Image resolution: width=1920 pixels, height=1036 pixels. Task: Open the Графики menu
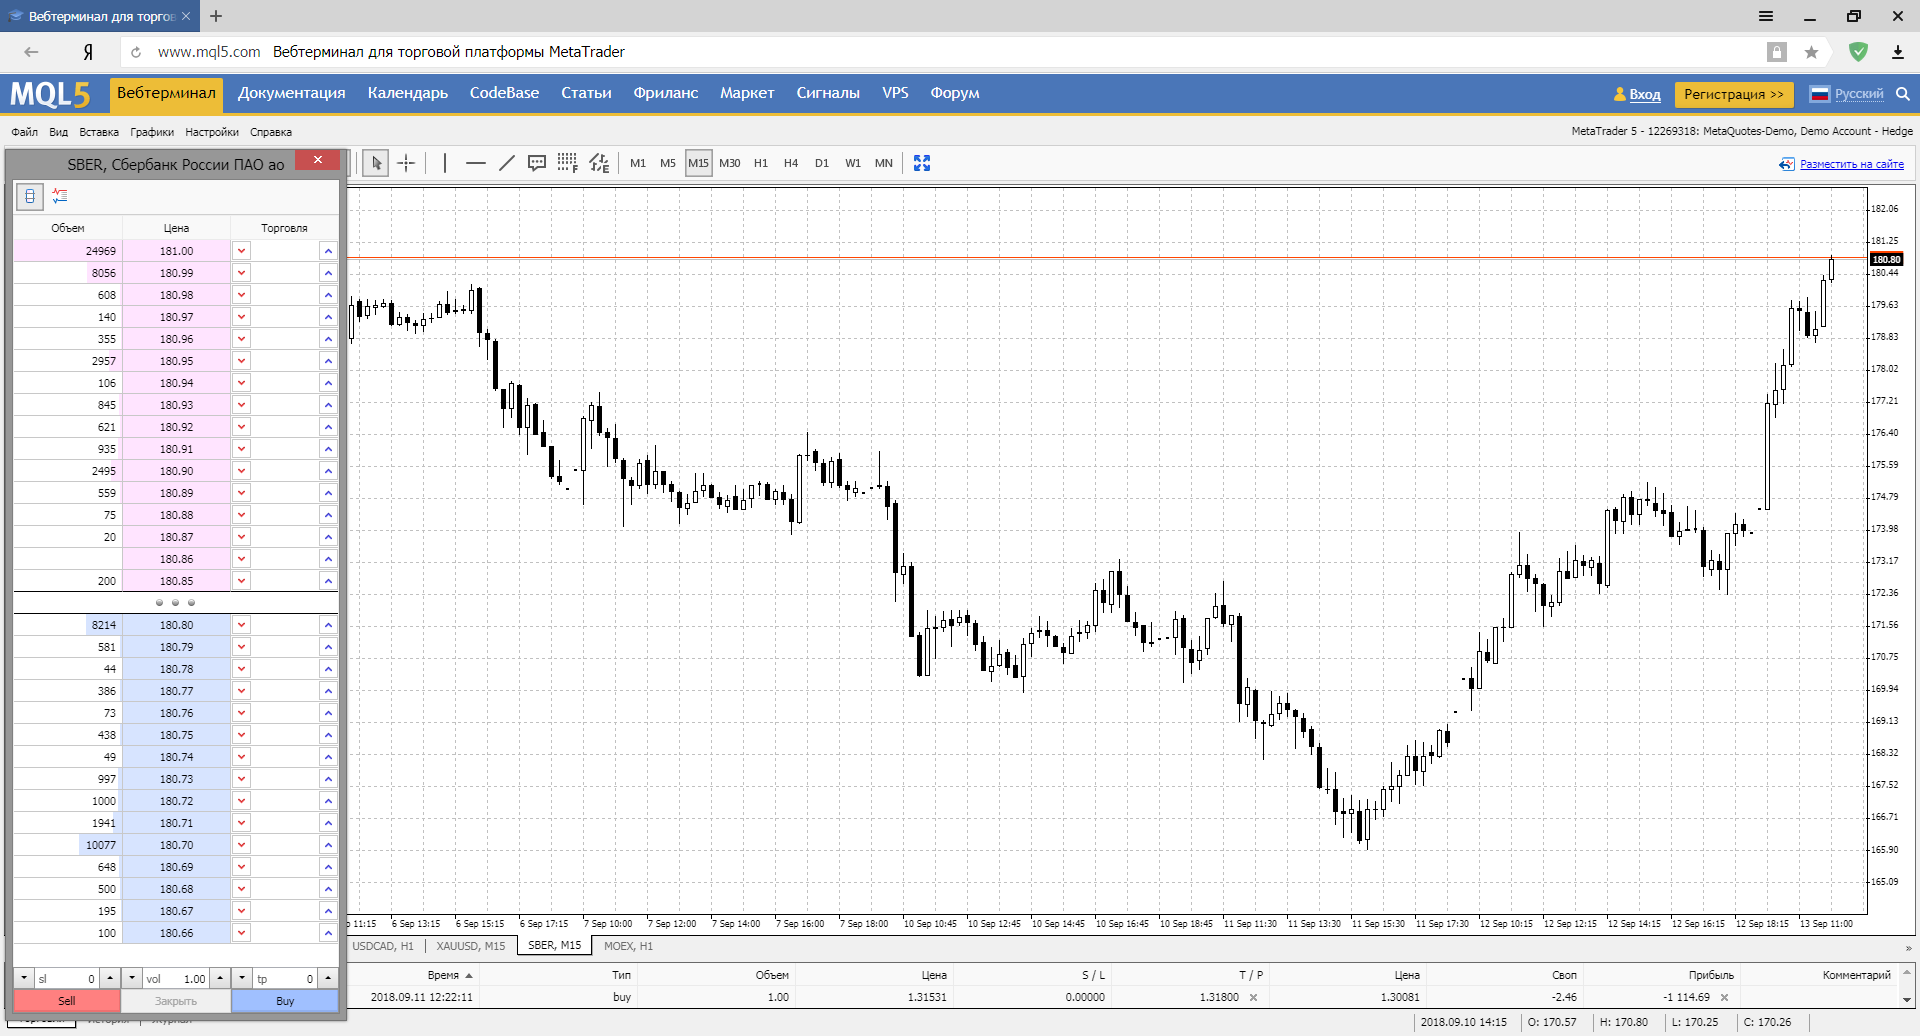(152, 132)
